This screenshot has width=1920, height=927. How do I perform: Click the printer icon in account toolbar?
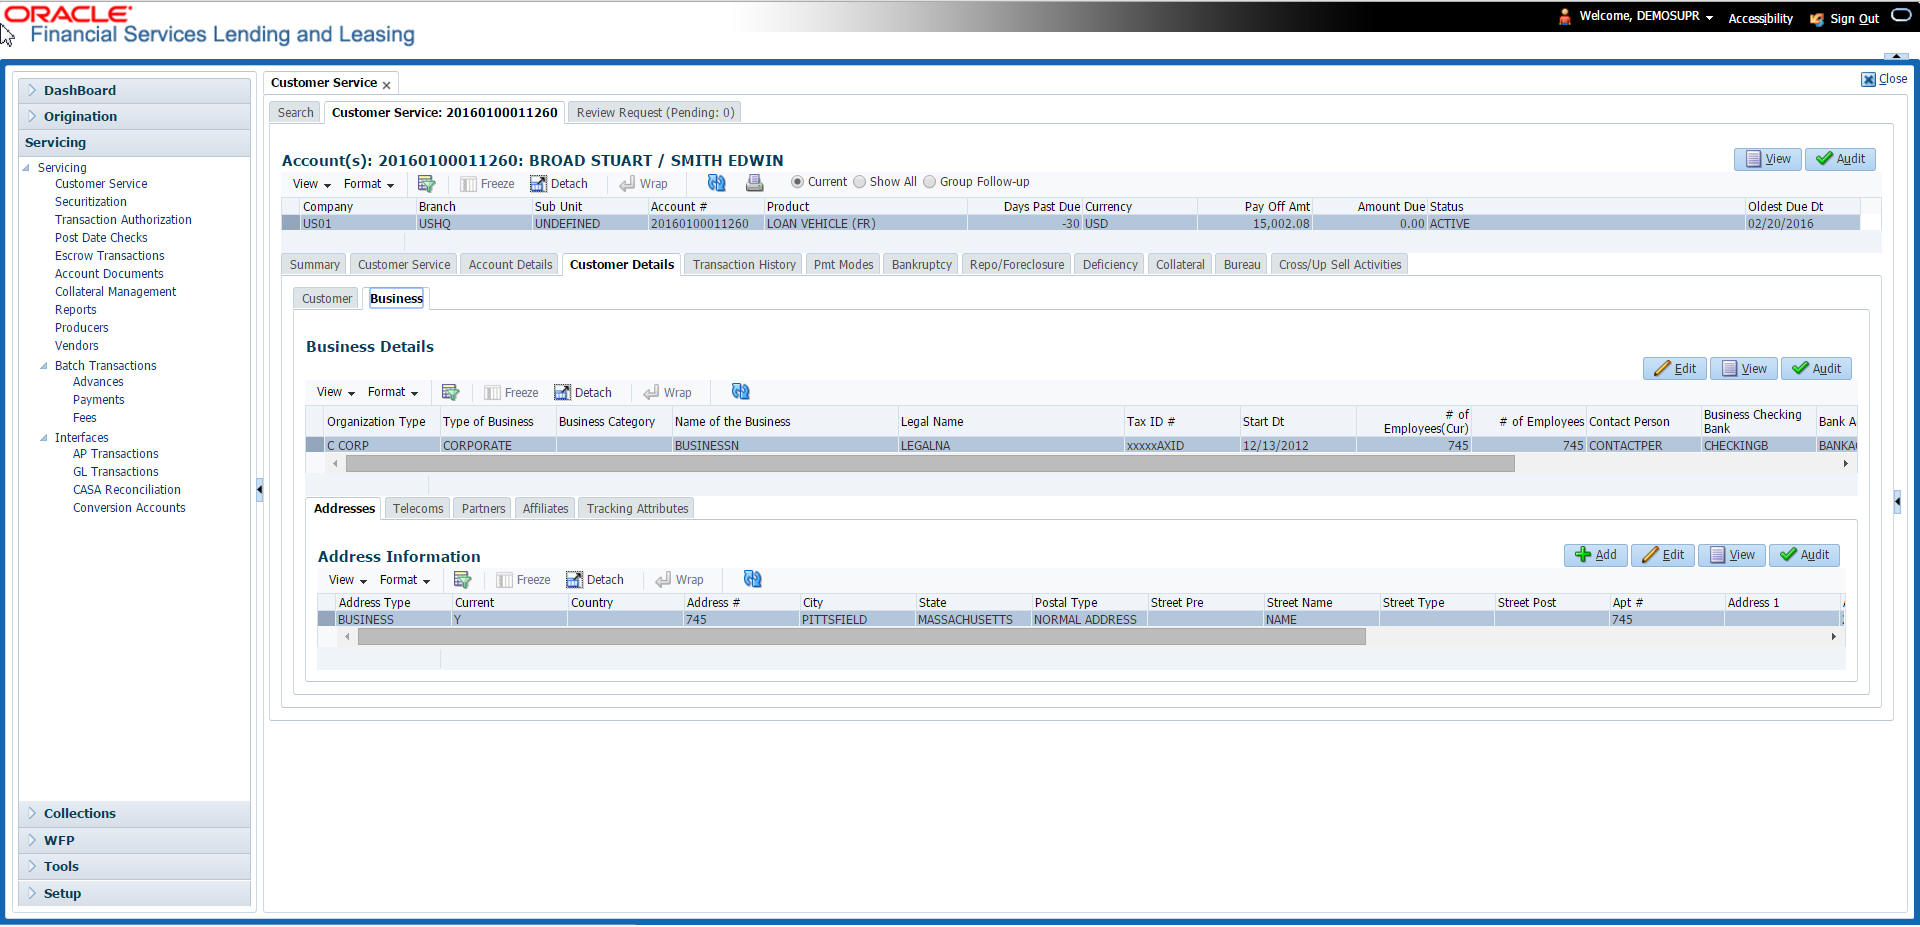pos(755,183)
